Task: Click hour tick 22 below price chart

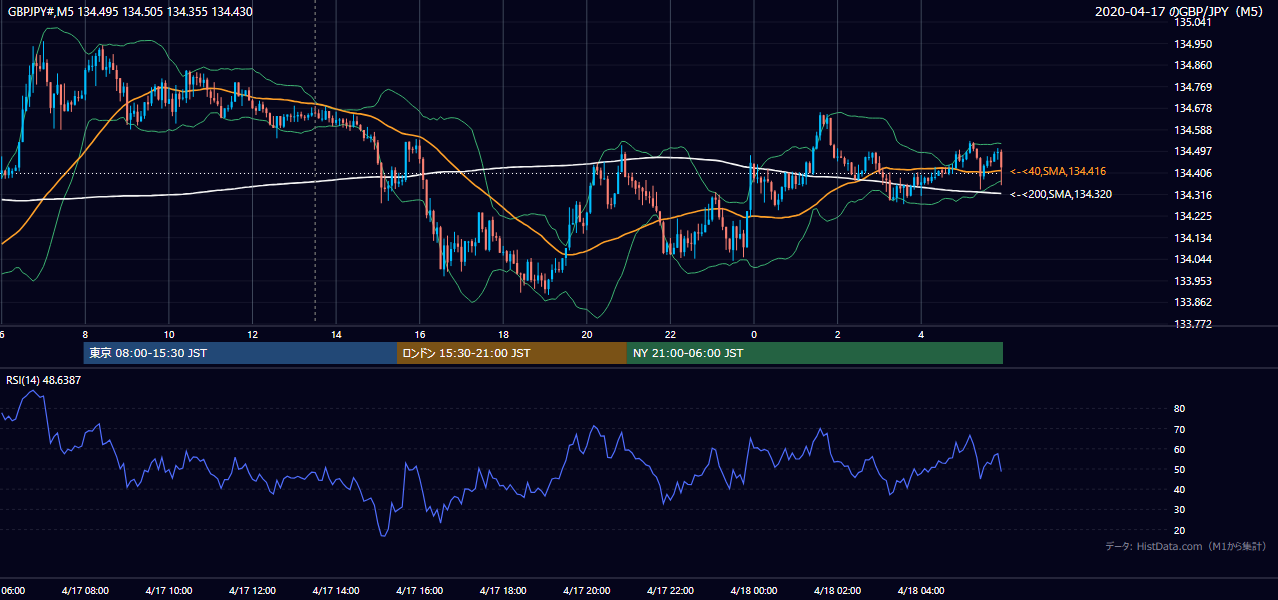Action: 670,335
